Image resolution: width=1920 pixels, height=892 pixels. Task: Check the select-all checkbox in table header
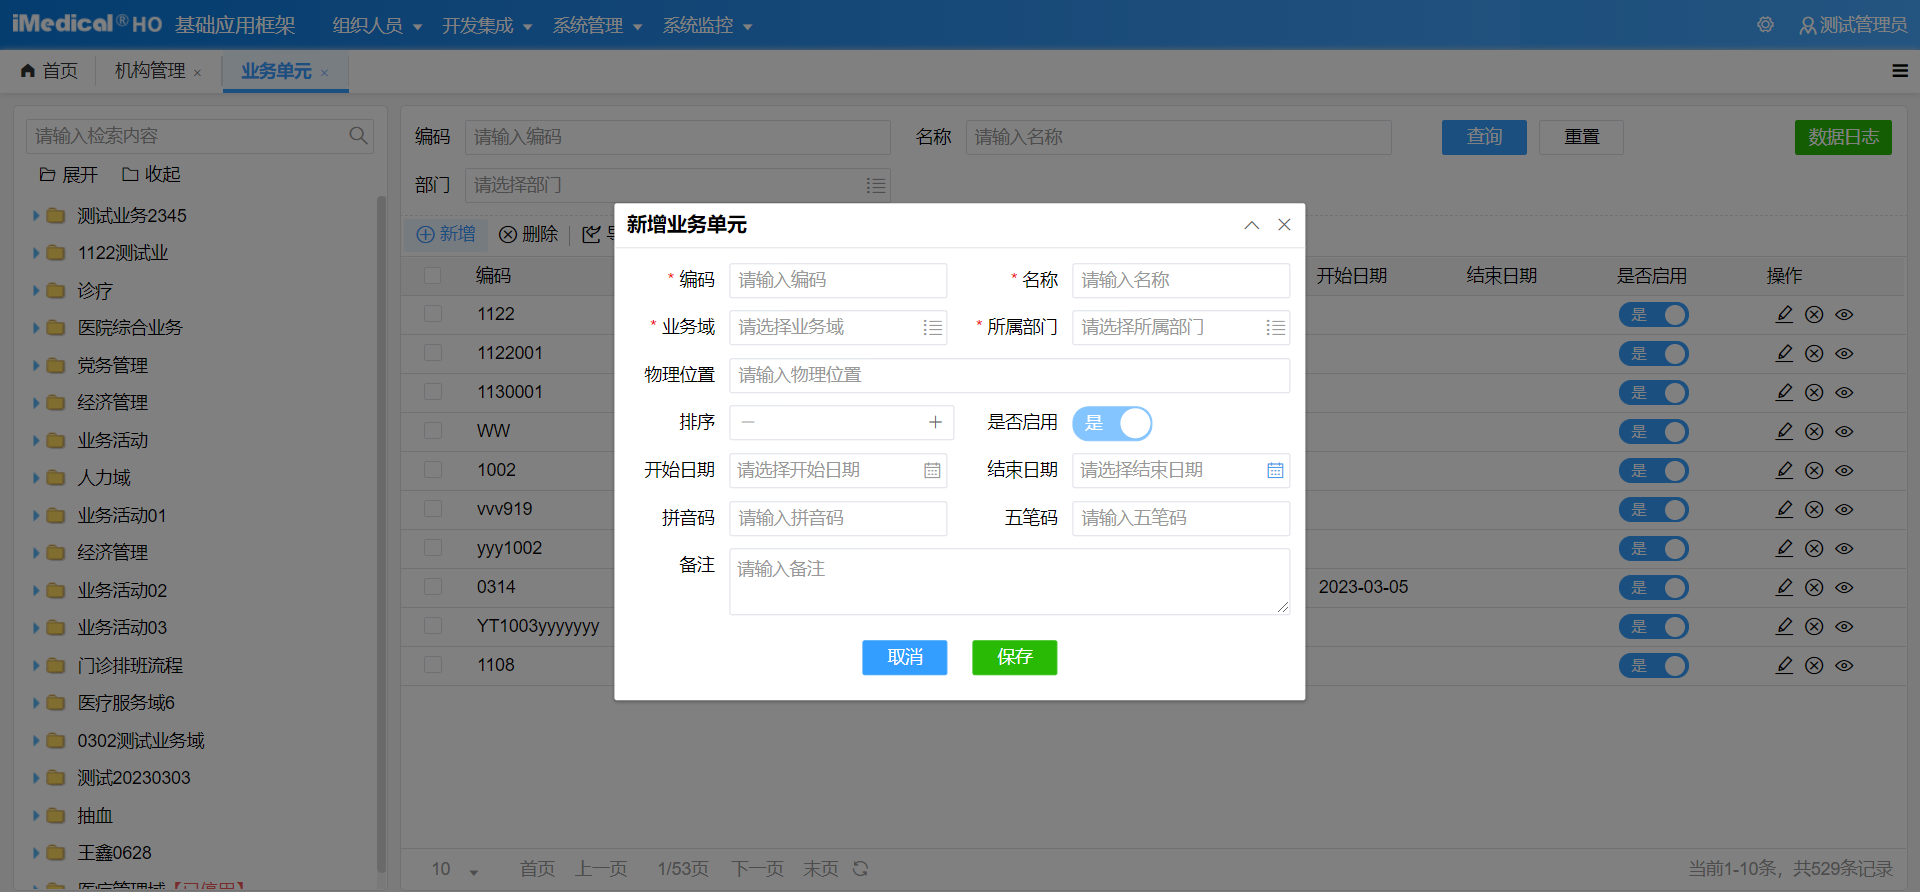coord(433,275)
